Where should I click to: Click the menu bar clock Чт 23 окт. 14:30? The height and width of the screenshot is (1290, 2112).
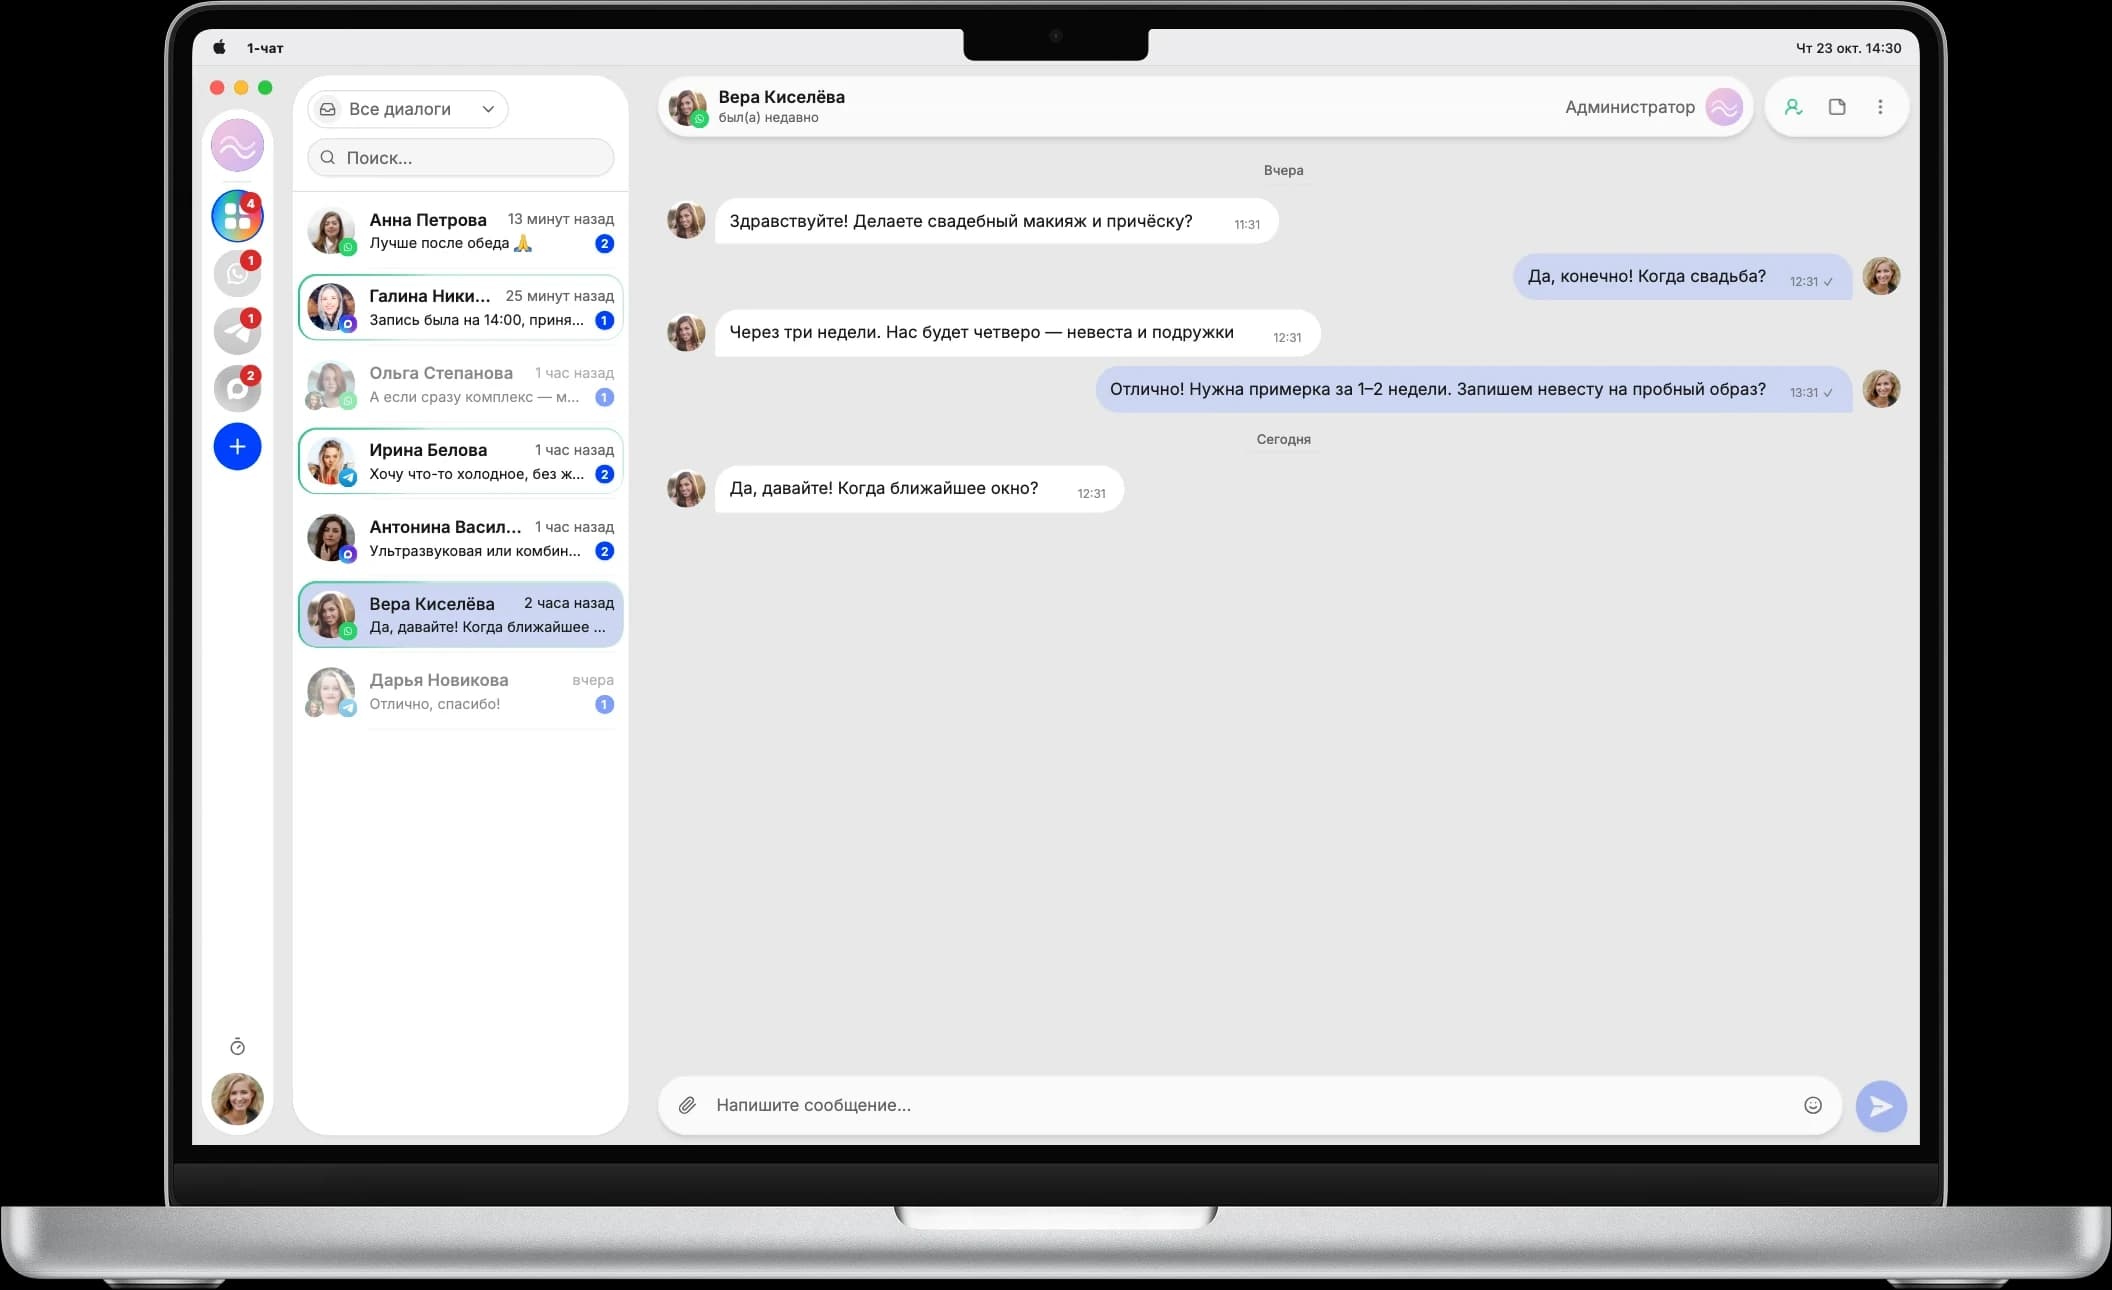point(1848,48)
